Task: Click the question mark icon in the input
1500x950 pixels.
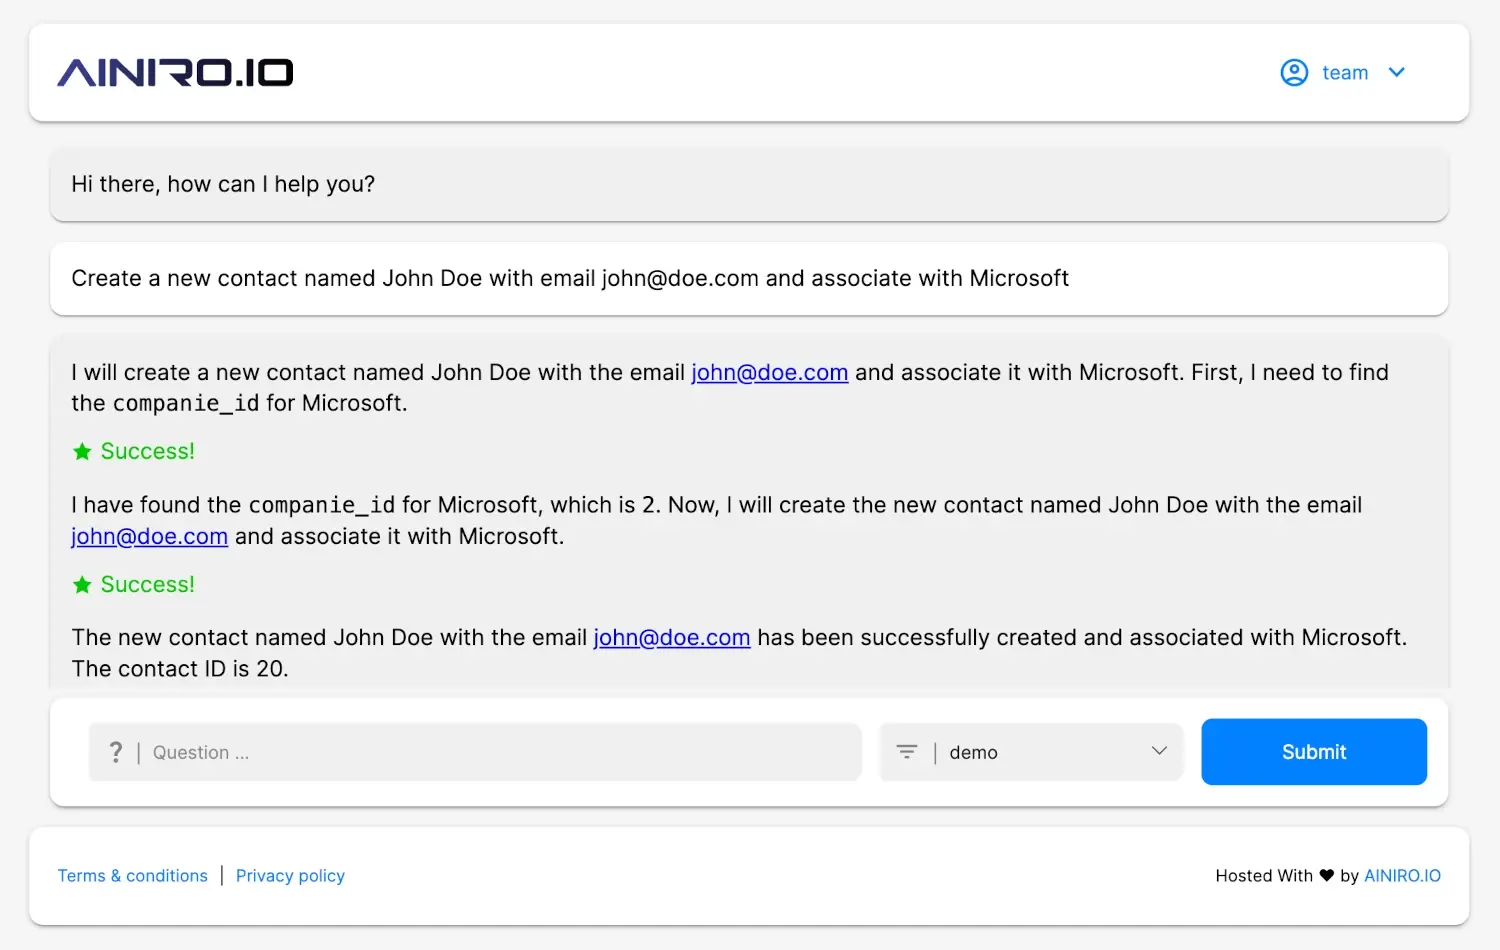Action: click(x=116, y=752)
